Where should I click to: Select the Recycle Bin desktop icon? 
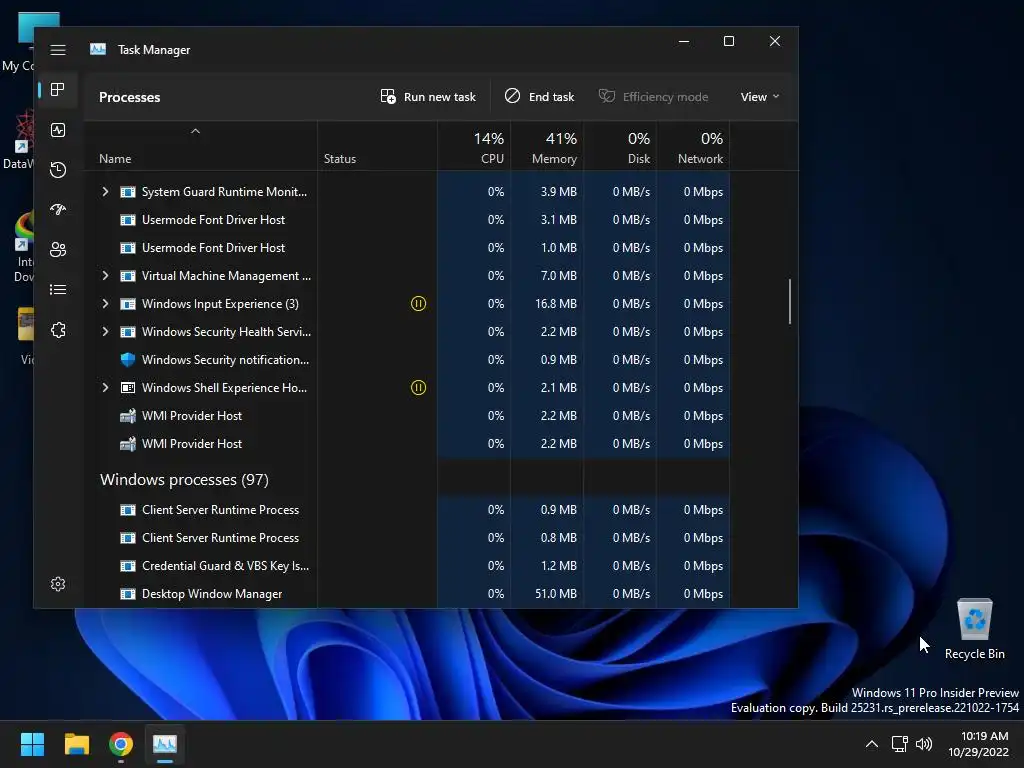click(974, 629)
